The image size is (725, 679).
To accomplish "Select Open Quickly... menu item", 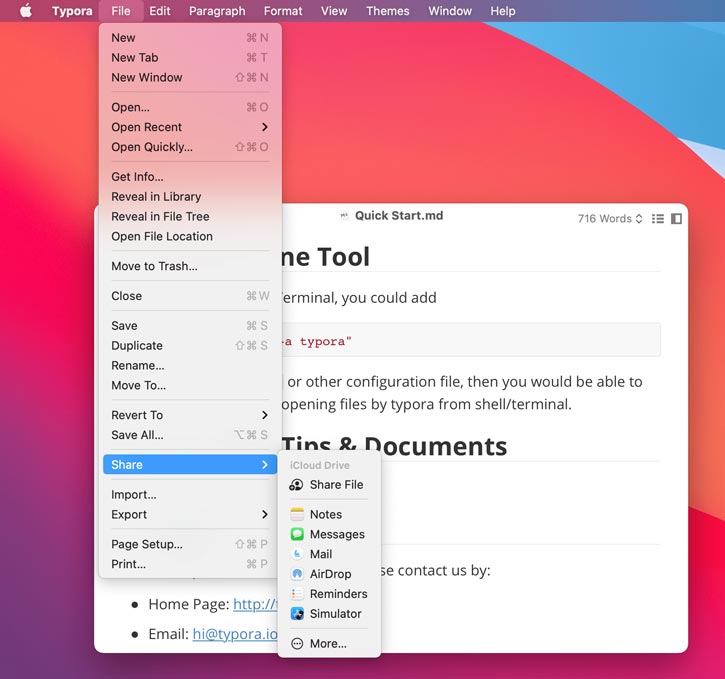I will click(x=190, y=147).
